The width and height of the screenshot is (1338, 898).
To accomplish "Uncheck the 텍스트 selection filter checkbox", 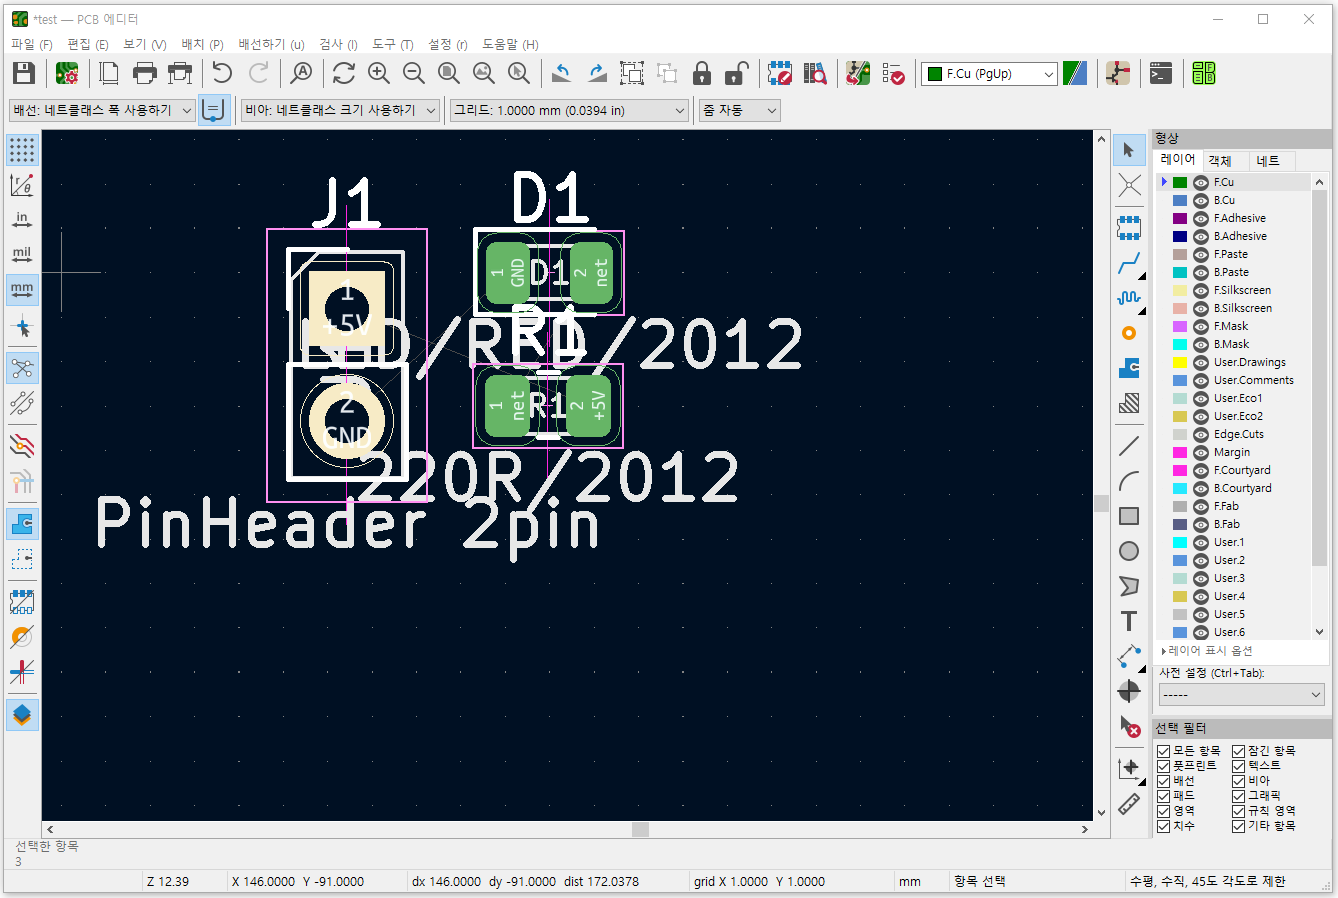I will pyautogui.click(x=1239, y=766).
